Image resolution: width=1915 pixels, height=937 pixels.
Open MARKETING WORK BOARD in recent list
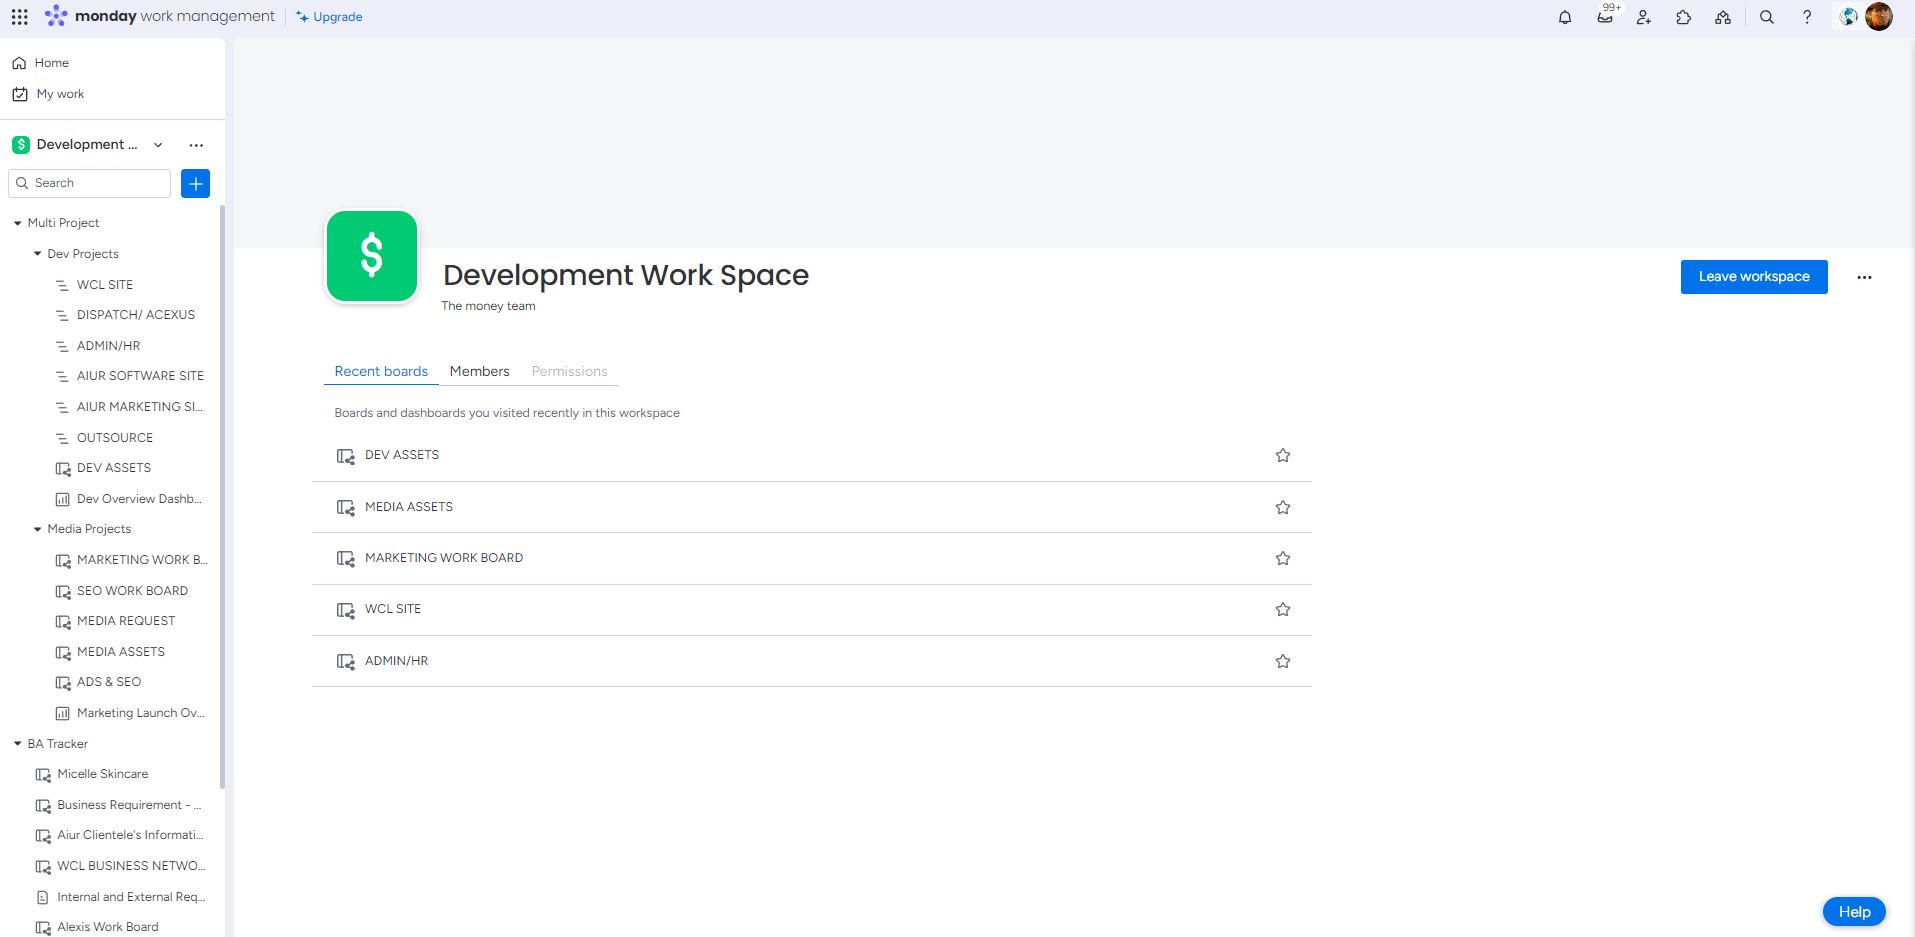[444, 558]
